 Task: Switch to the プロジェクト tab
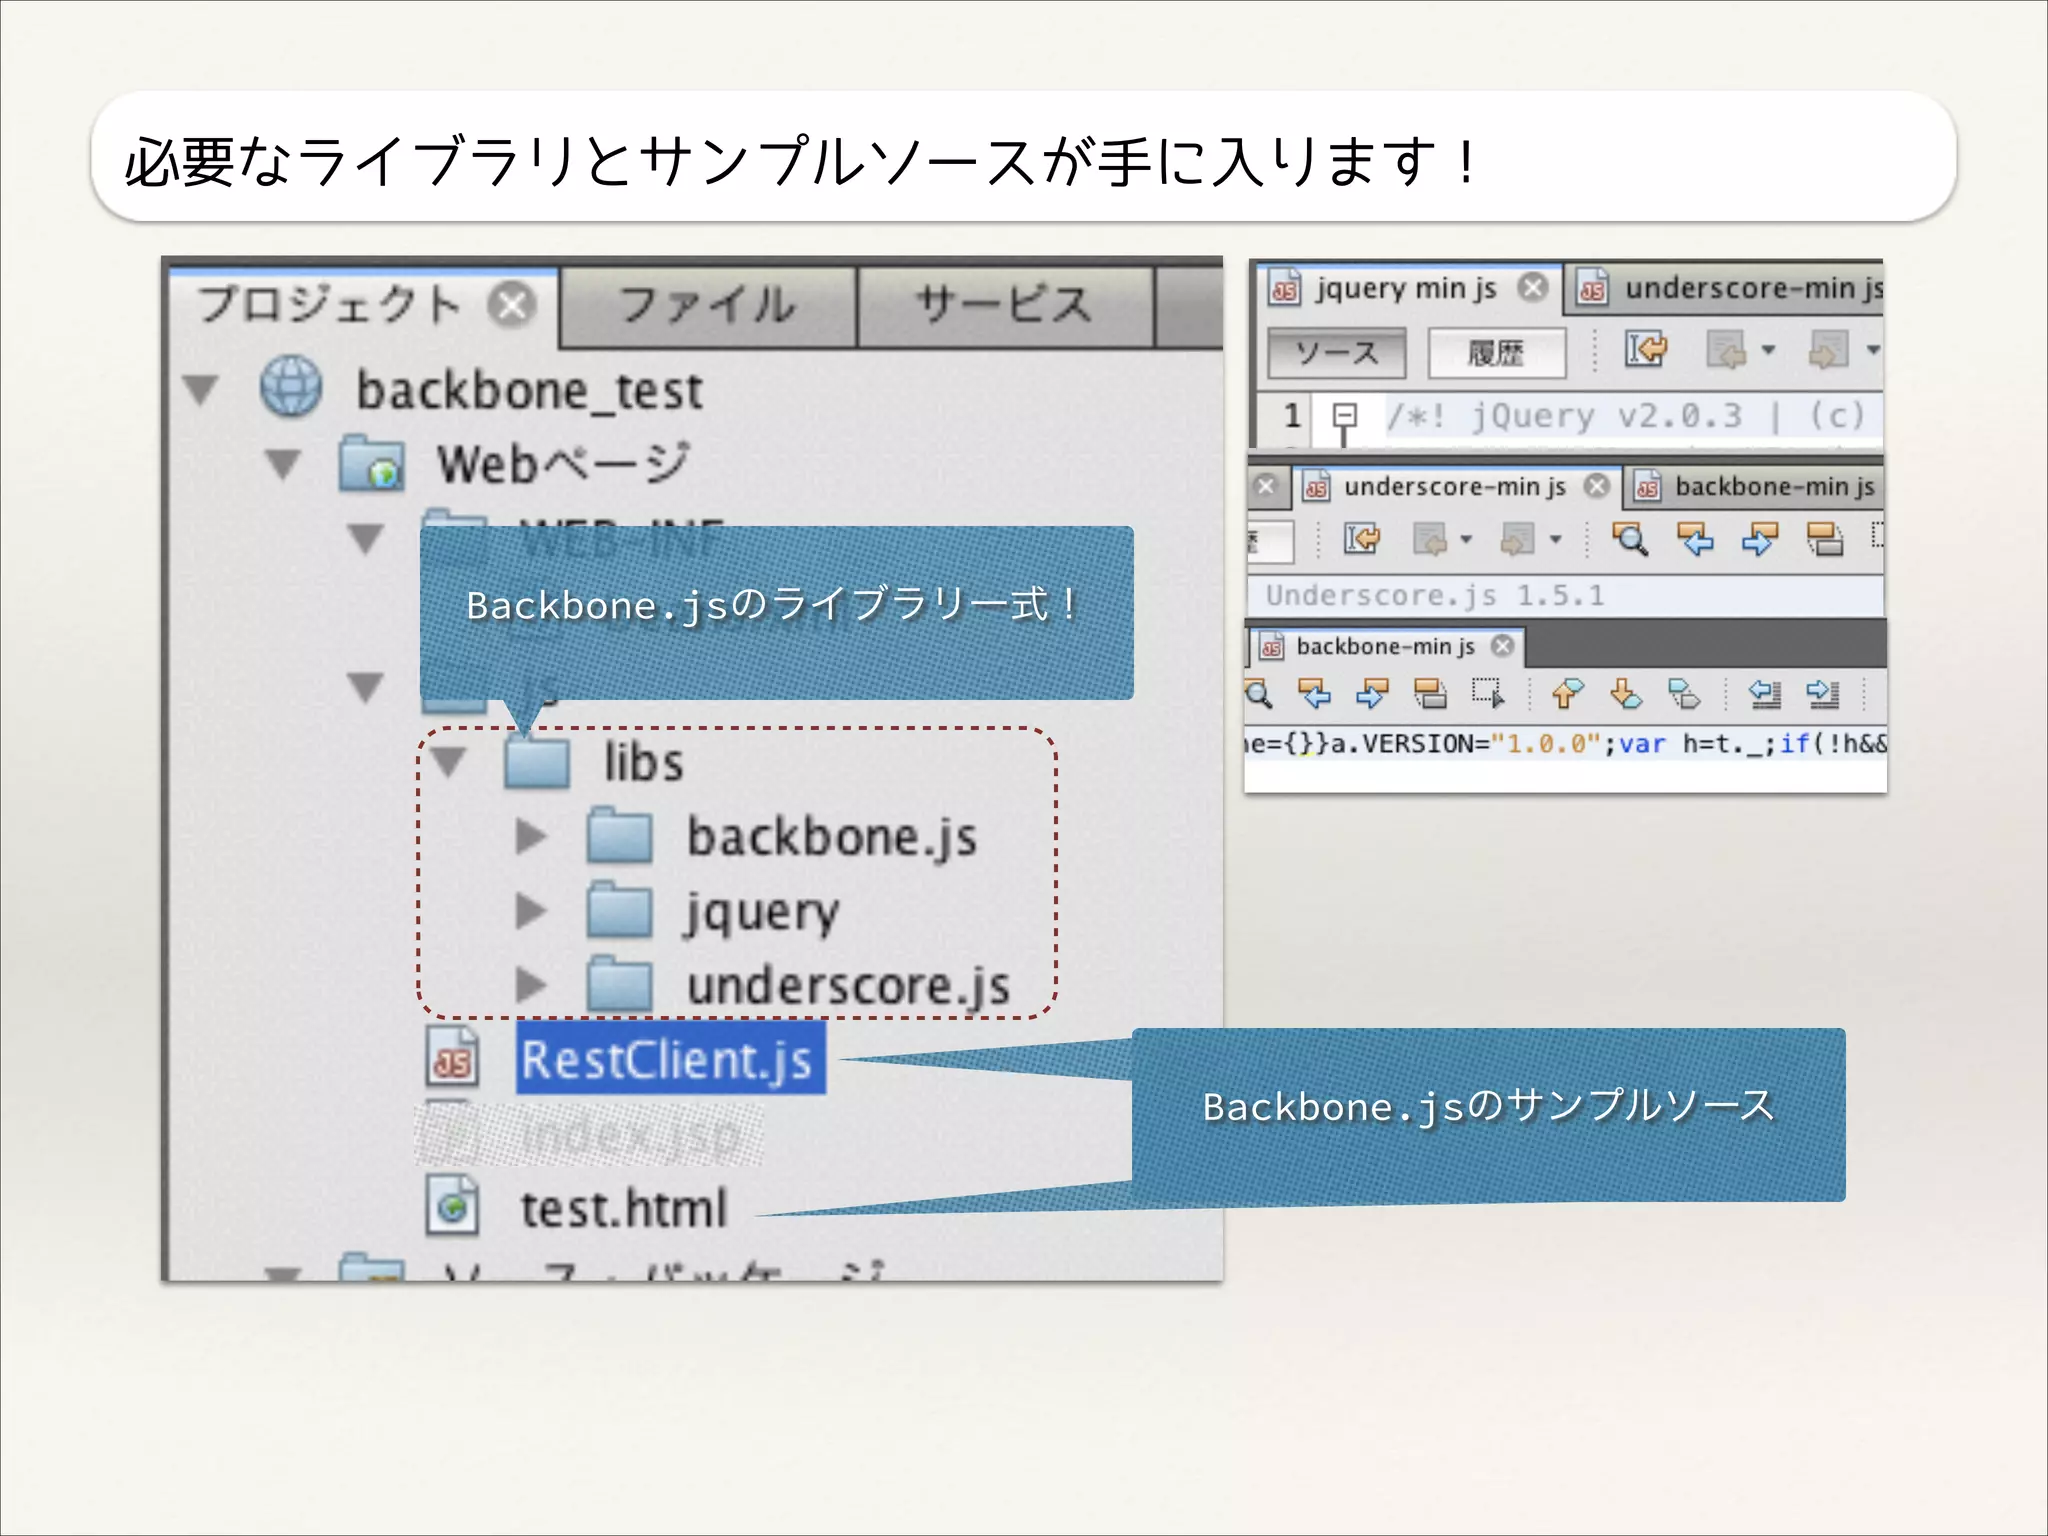(363, 305)
